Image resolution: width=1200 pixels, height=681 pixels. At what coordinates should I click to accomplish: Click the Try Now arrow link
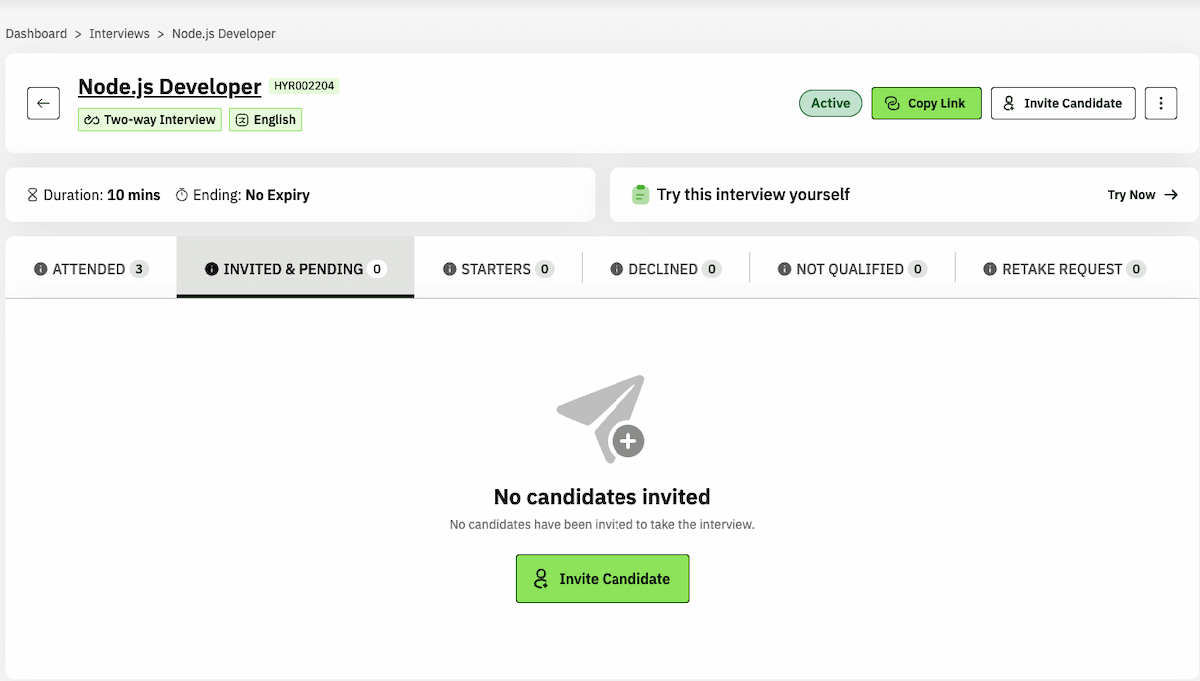coord(1142,195)
